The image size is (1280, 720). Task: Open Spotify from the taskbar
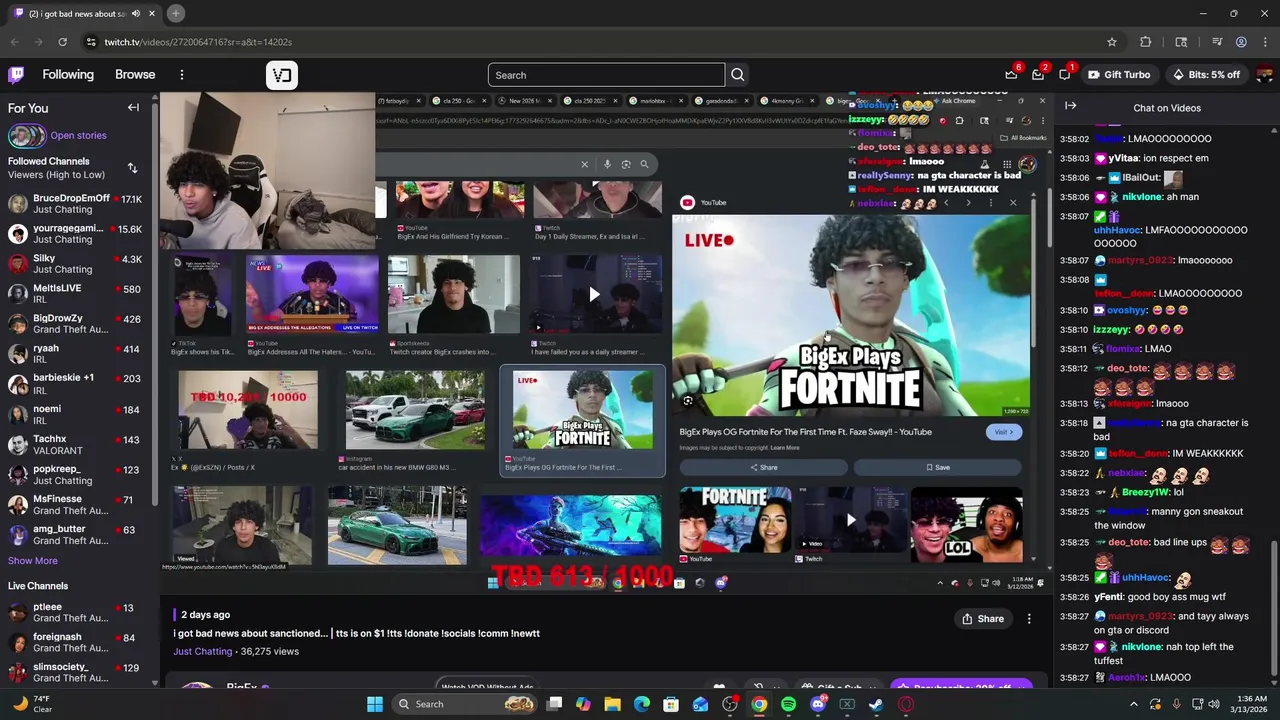[x=788, y=704]
